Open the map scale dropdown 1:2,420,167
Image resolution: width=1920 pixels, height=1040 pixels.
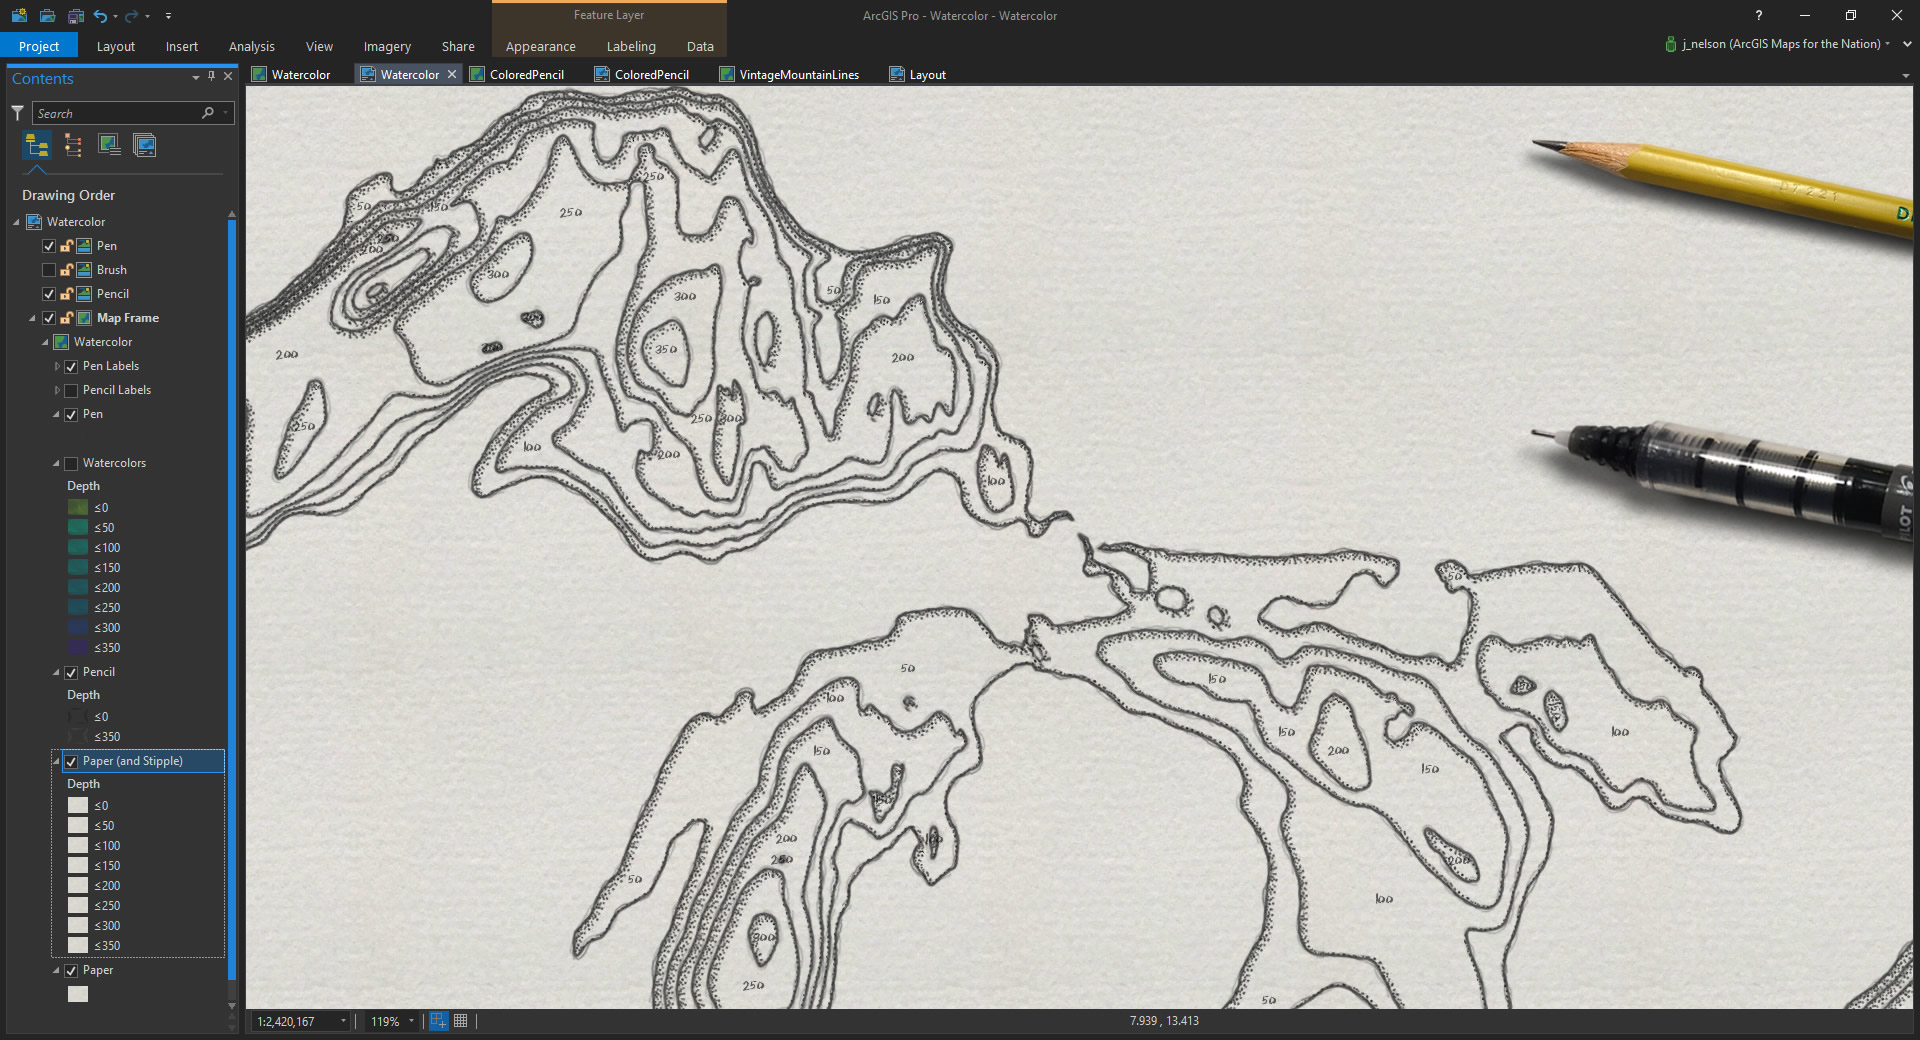coord(343,1021)
